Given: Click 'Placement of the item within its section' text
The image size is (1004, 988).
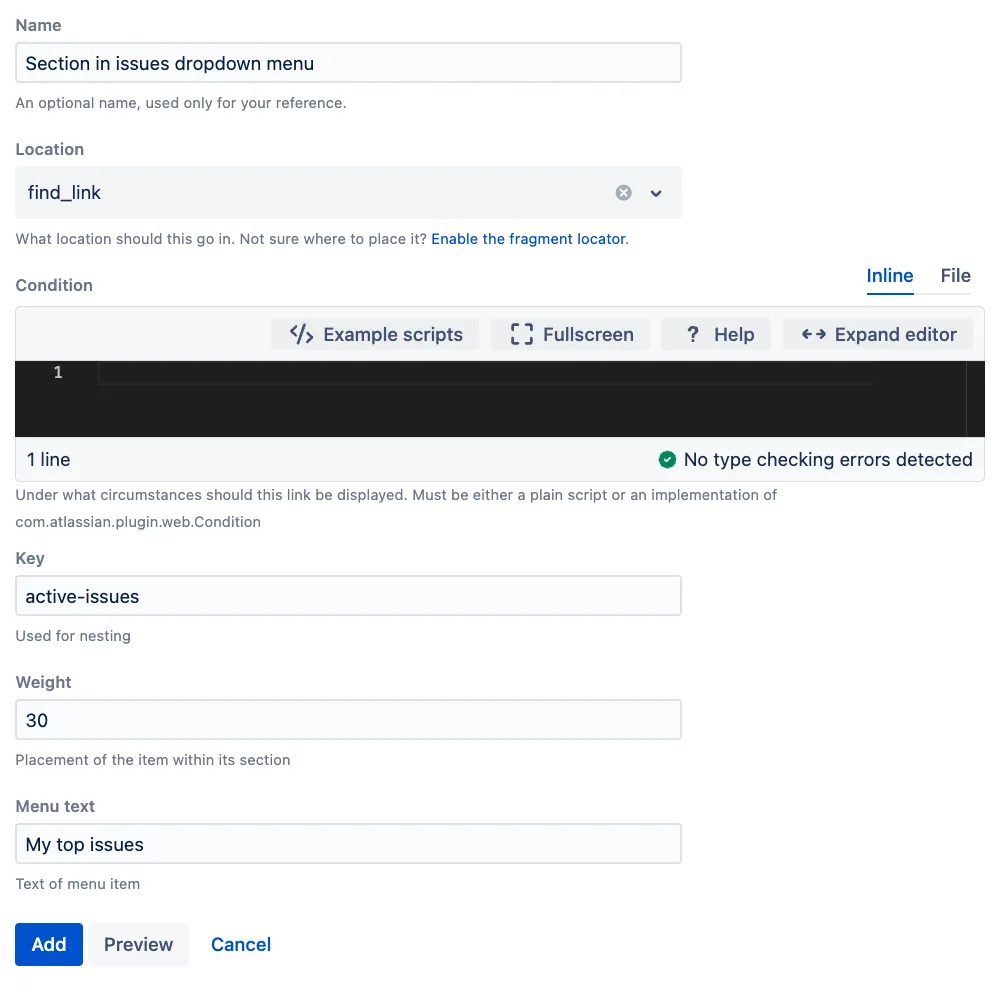Looking at the screenshot, I should [153, 760].
